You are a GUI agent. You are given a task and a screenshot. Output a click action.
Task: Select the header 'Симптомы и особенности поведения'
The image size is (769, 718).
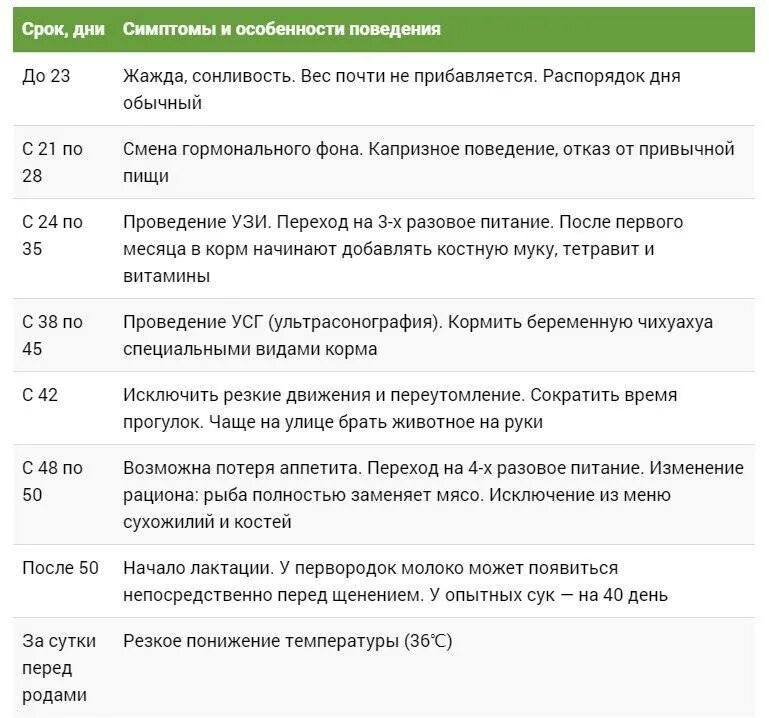[x=282, y=29]
